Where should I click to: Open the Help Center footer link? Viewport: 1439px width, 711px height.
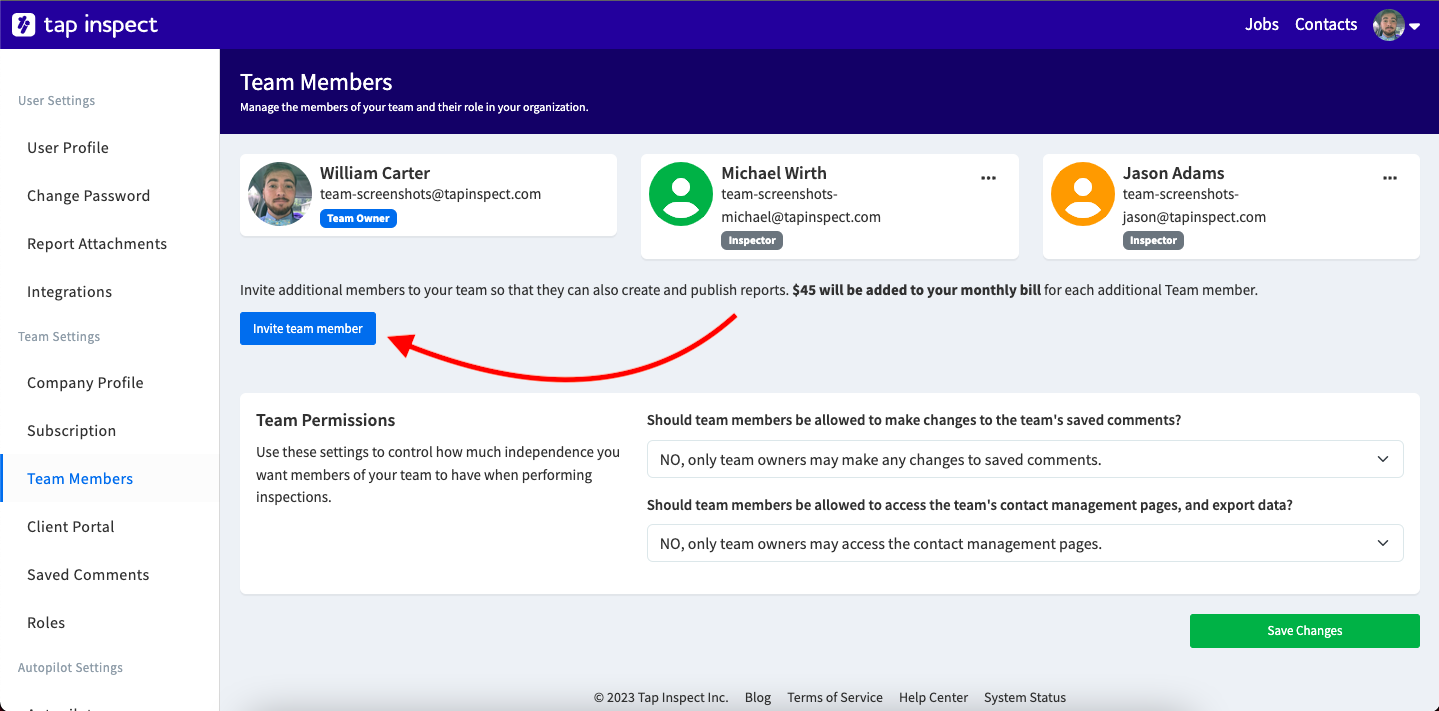[933, 698]
